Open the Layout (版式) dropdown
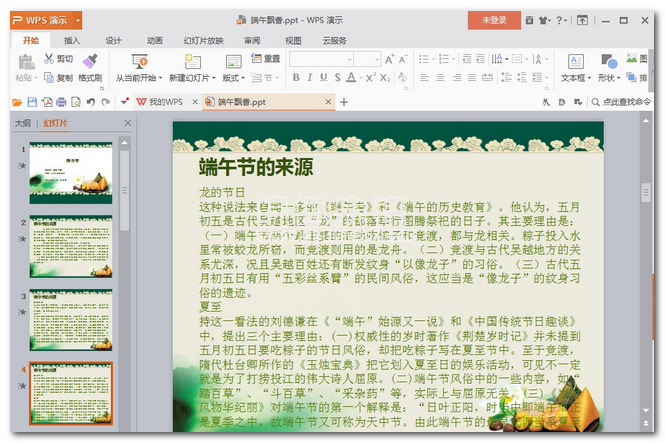The image size is (665, 443). point(233,77)
